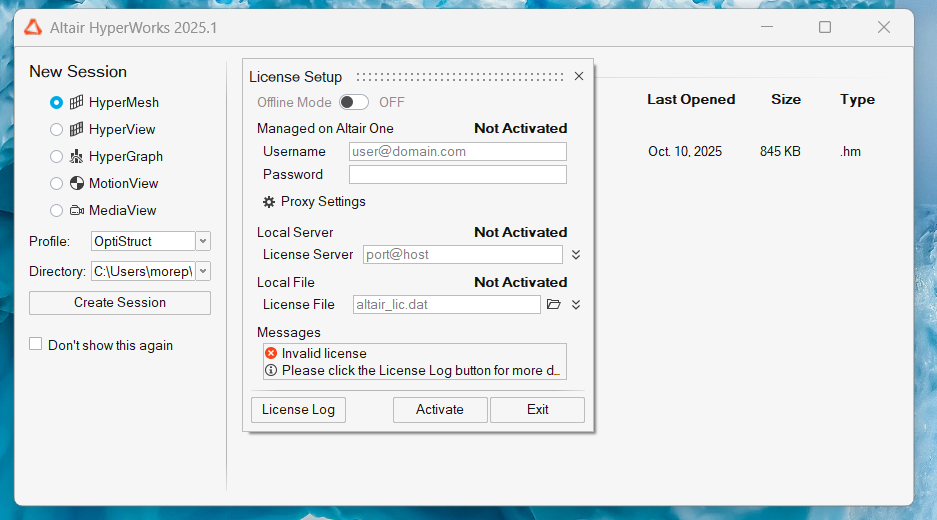
Task: Open Proxy Settings gear icon
Action: (x=269, y=202)
